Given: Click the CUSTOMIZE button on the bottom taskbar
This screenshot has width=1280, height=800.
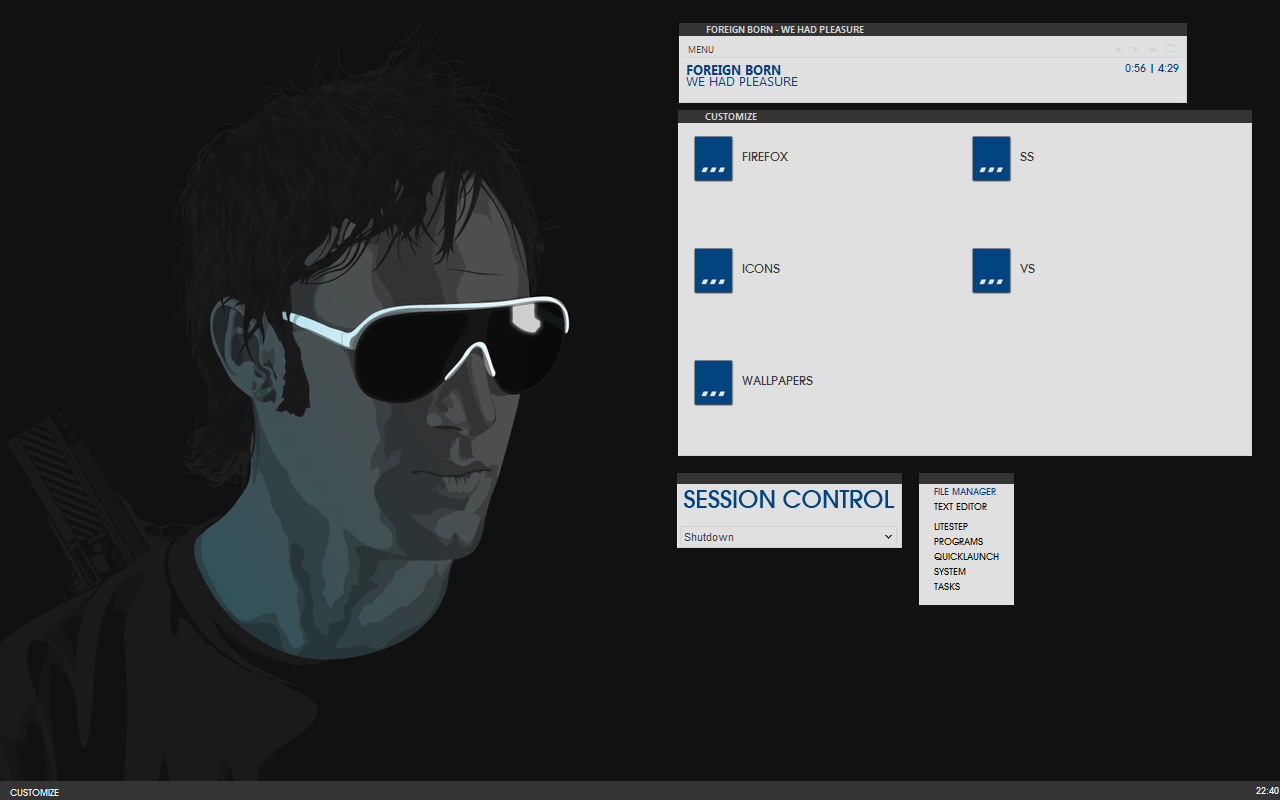Looking at the screenshot, I should tap(34, 793).
